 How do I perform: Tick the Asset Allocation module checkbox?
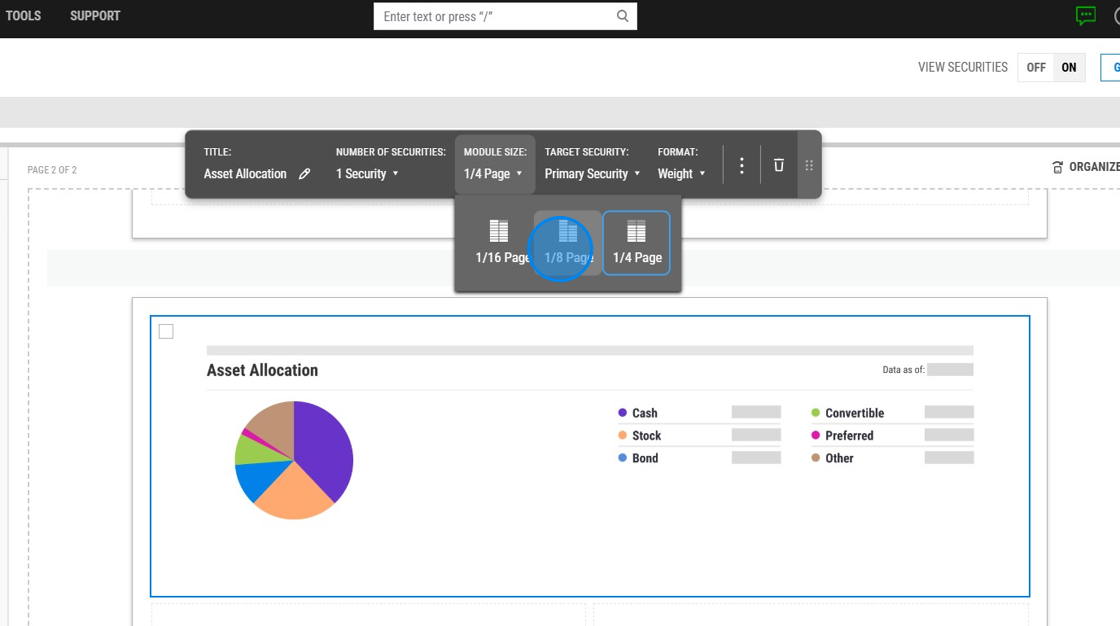click(166, 332)
